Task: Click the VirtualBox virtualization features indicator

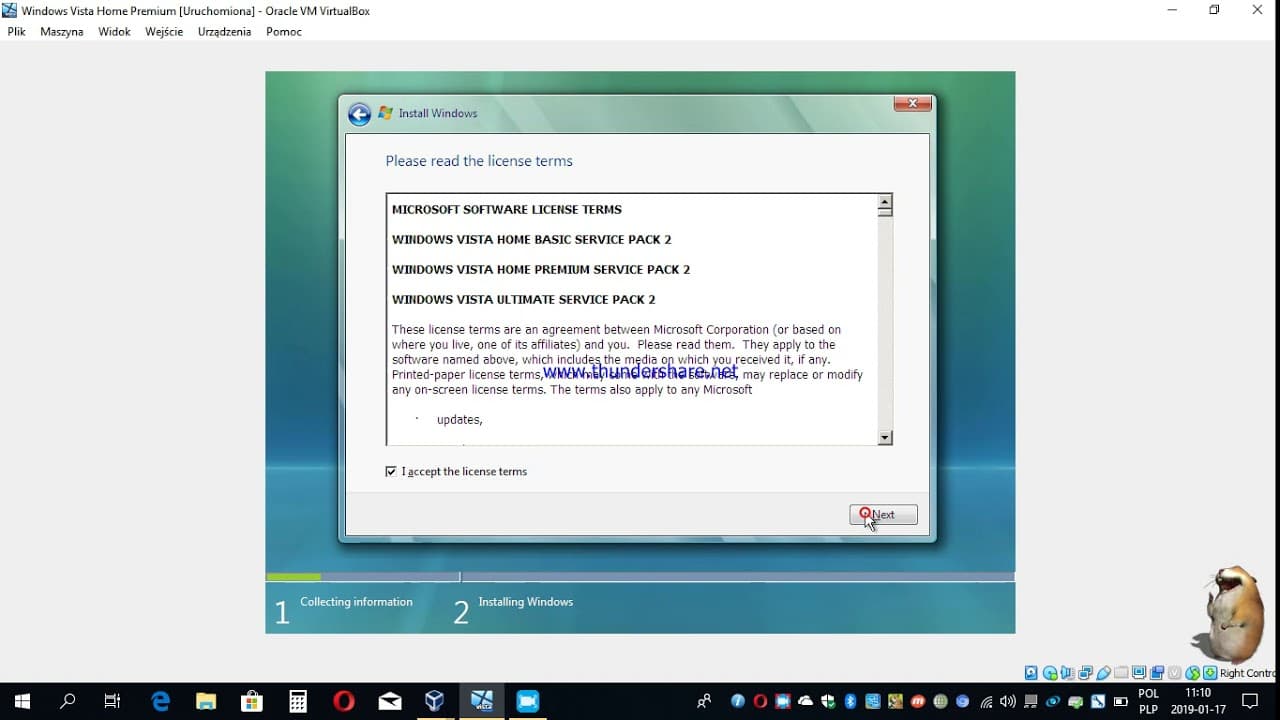Action: [1175, 673]
